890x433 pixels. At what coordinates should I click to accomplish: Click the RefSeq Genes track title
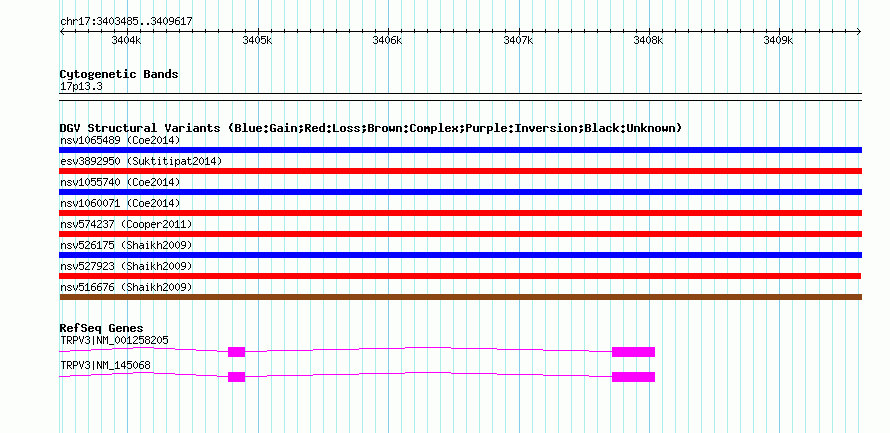tap(102, 328)
